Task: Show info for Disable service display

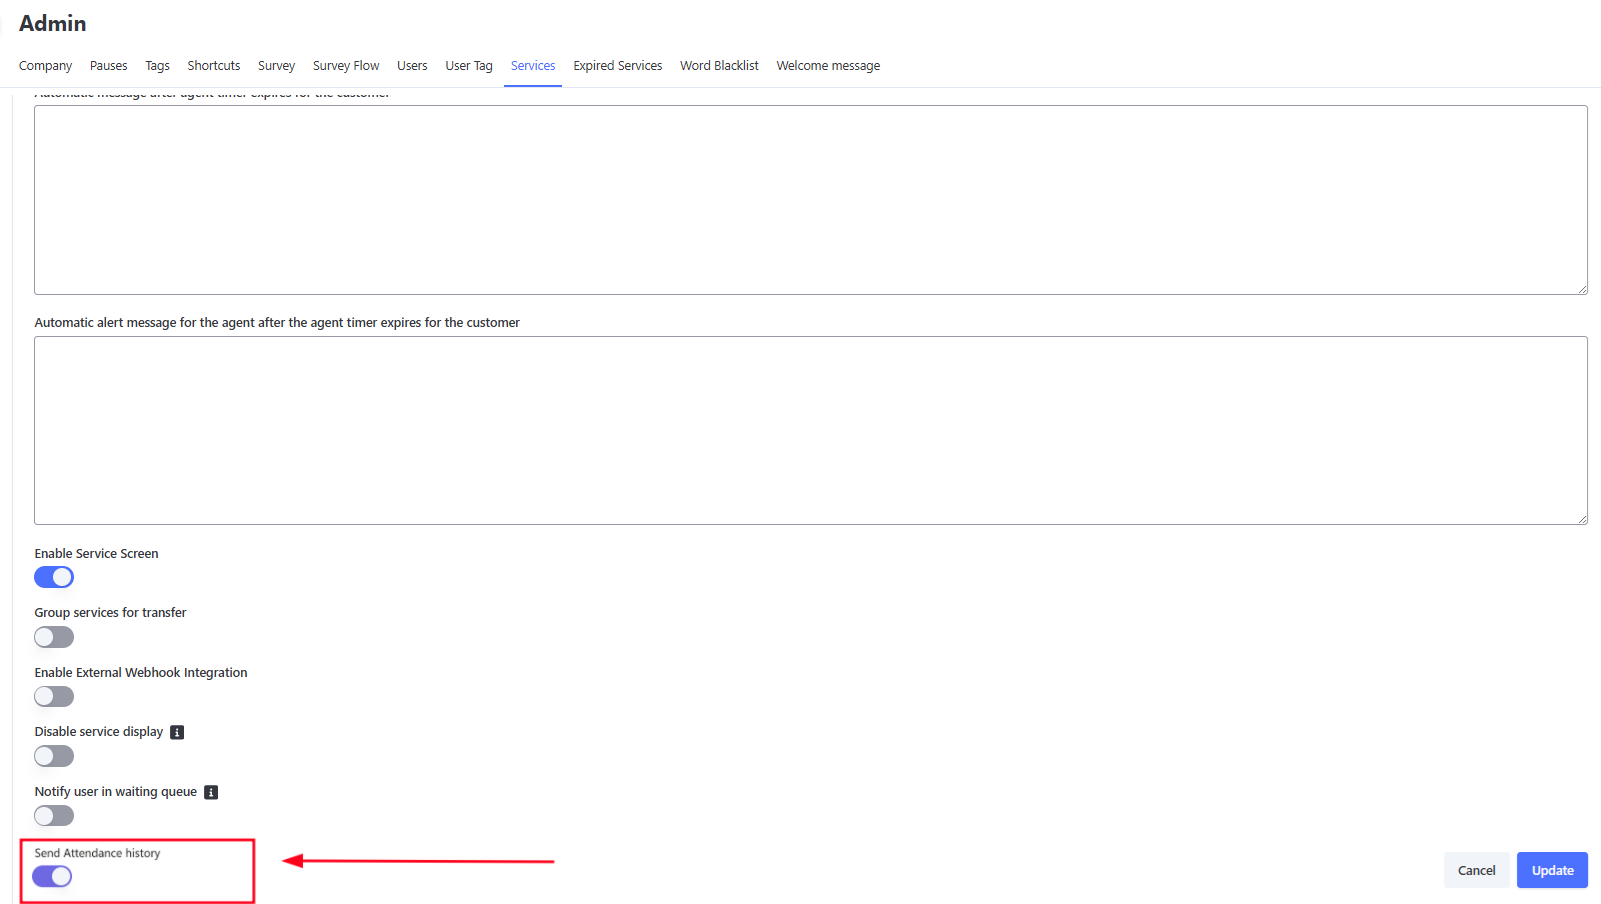Action: coord(177,732)
